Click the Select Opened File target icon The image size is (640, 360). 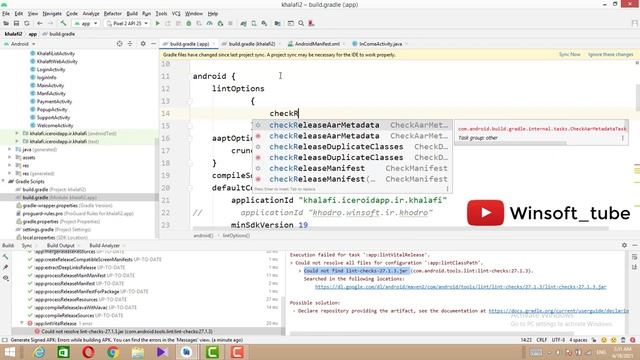tap(119, 44)
